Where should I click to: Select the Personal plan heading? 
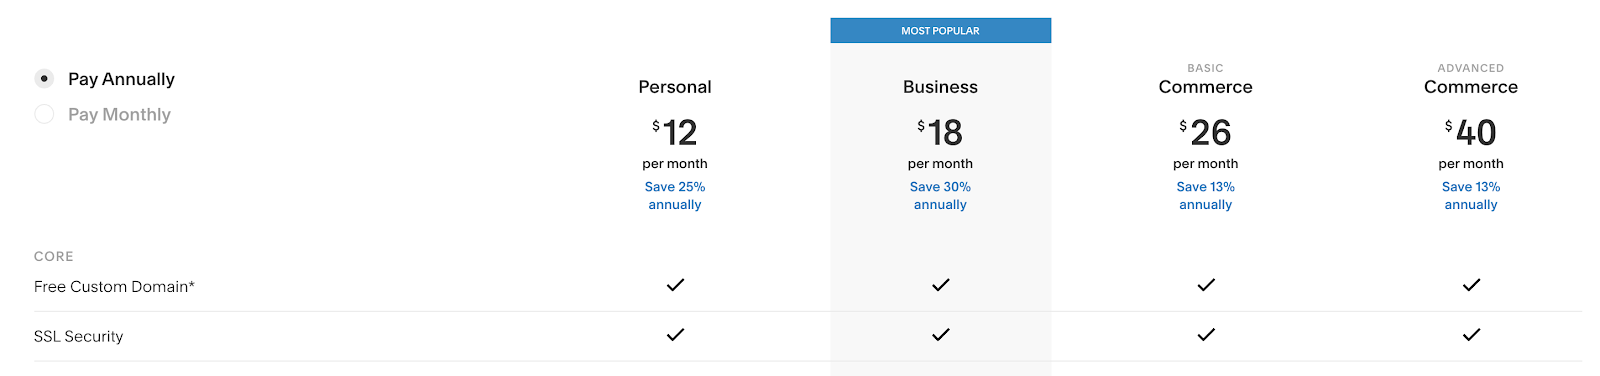coord(675,87)
